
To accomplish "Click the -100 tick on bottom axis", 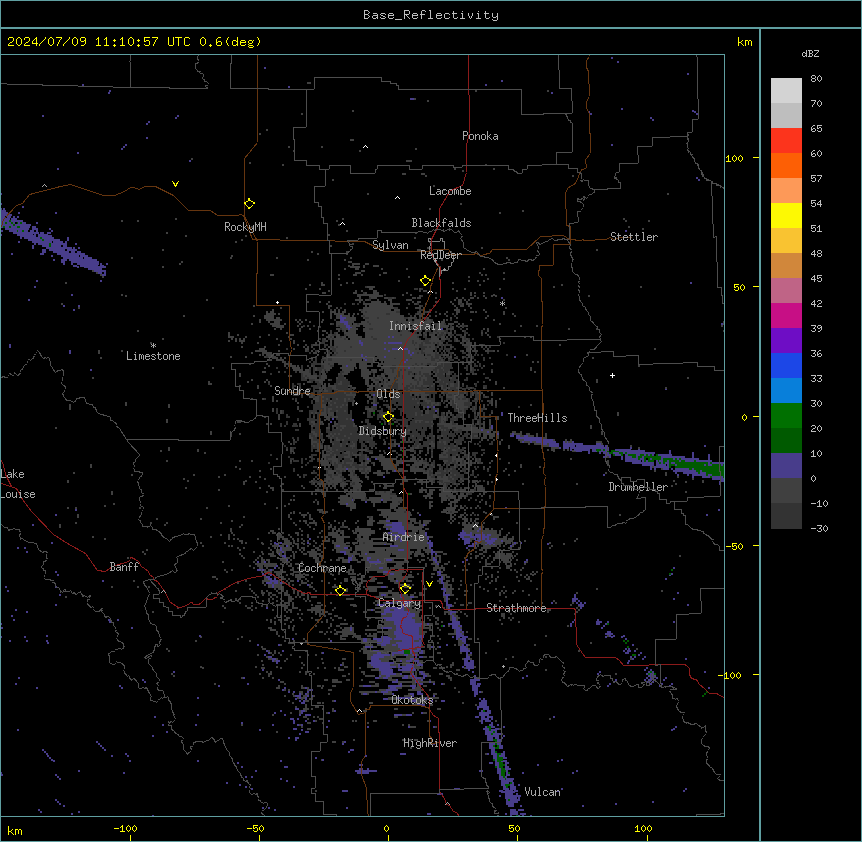I will coord(125,828).
